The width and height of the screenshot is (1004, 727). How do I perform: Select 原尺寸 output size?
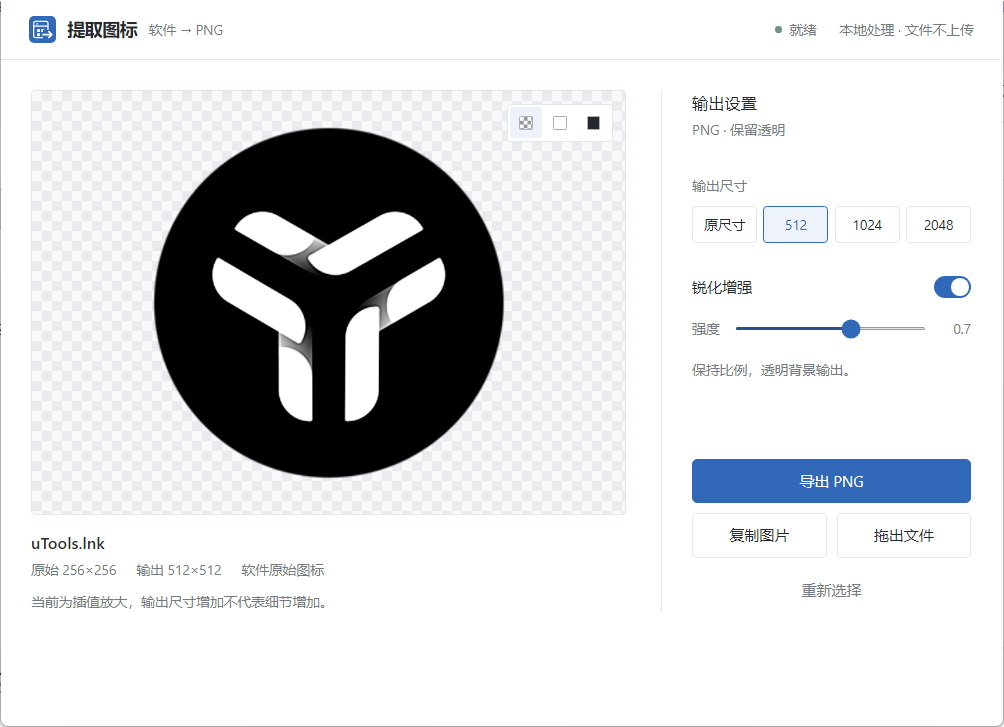pos(724,225)
